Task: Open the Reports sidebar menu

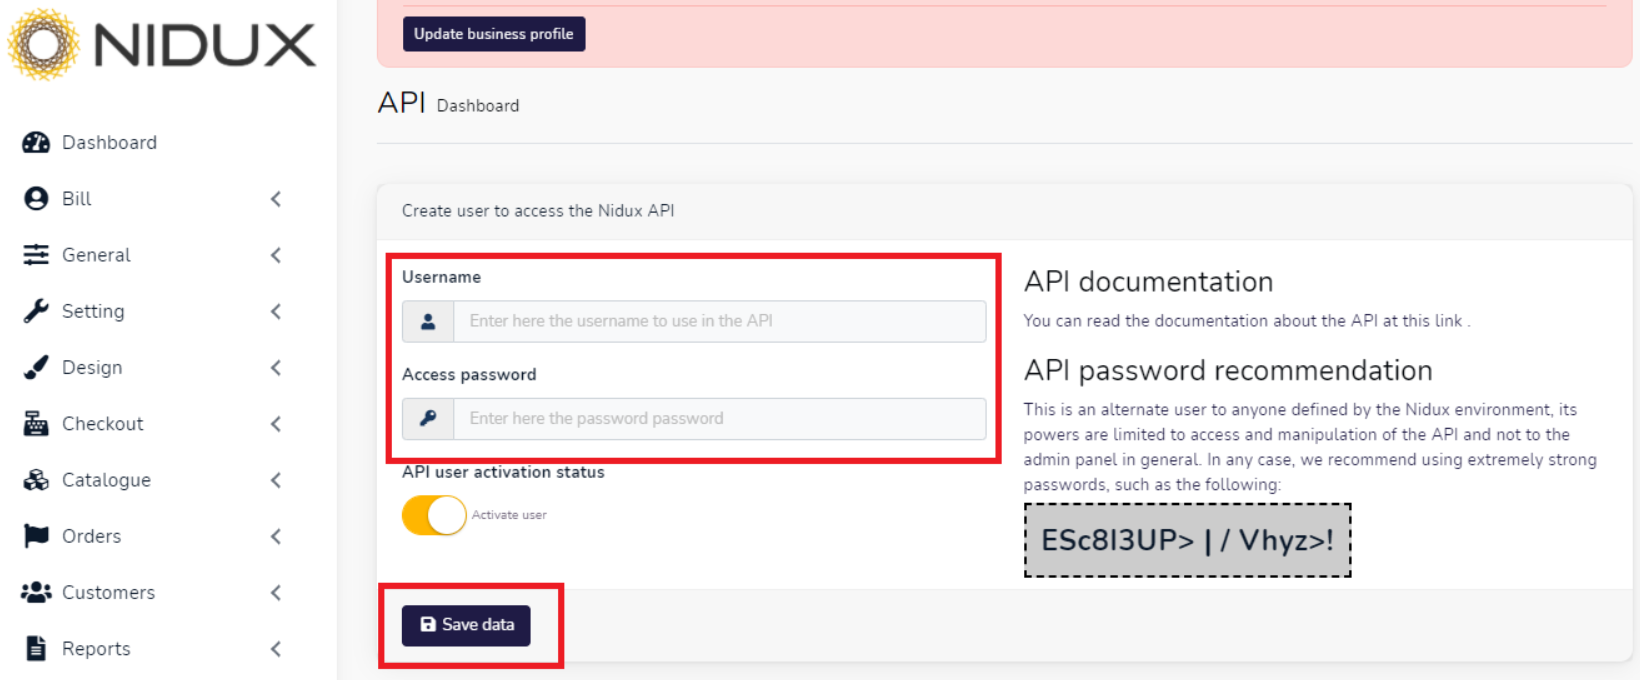Action: pyautogui.click(x=96, y=648)
